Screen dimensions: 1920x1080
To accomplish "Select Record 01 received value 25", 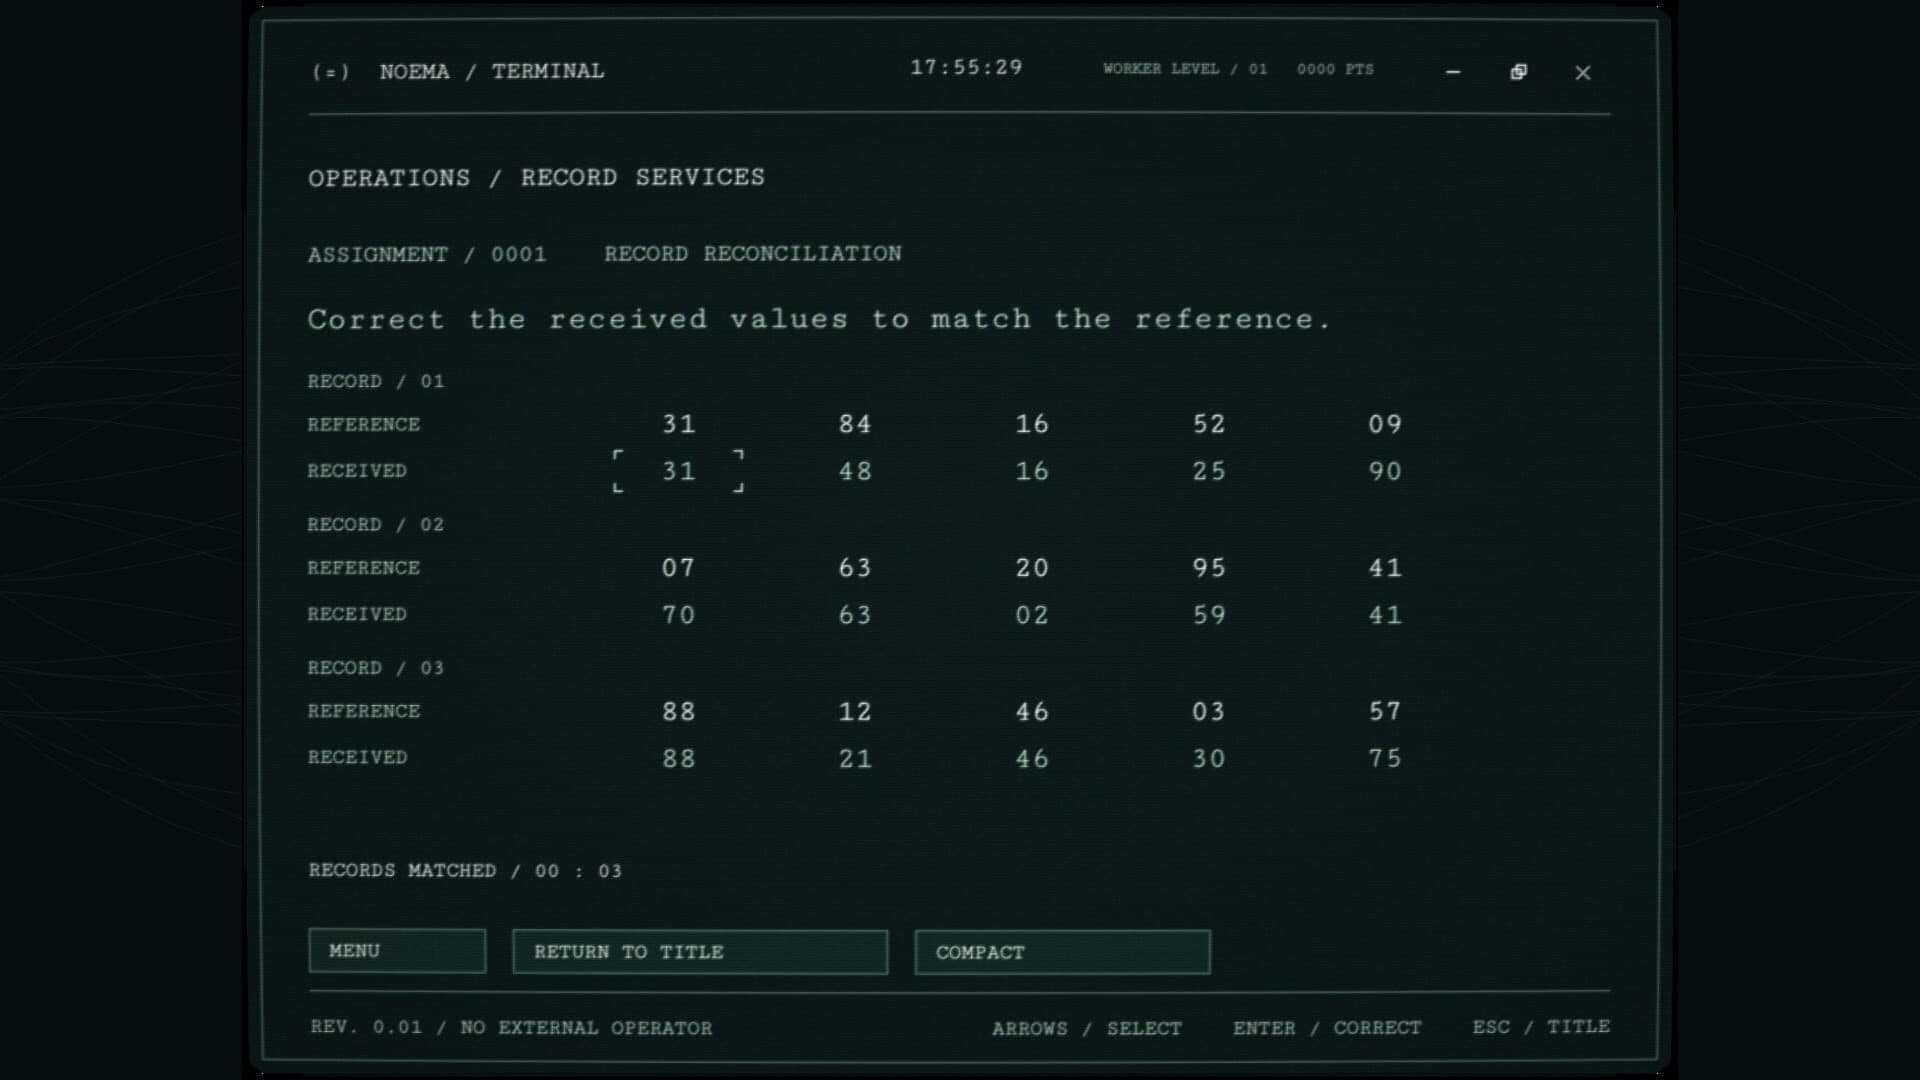I will tap(1209, 471).
